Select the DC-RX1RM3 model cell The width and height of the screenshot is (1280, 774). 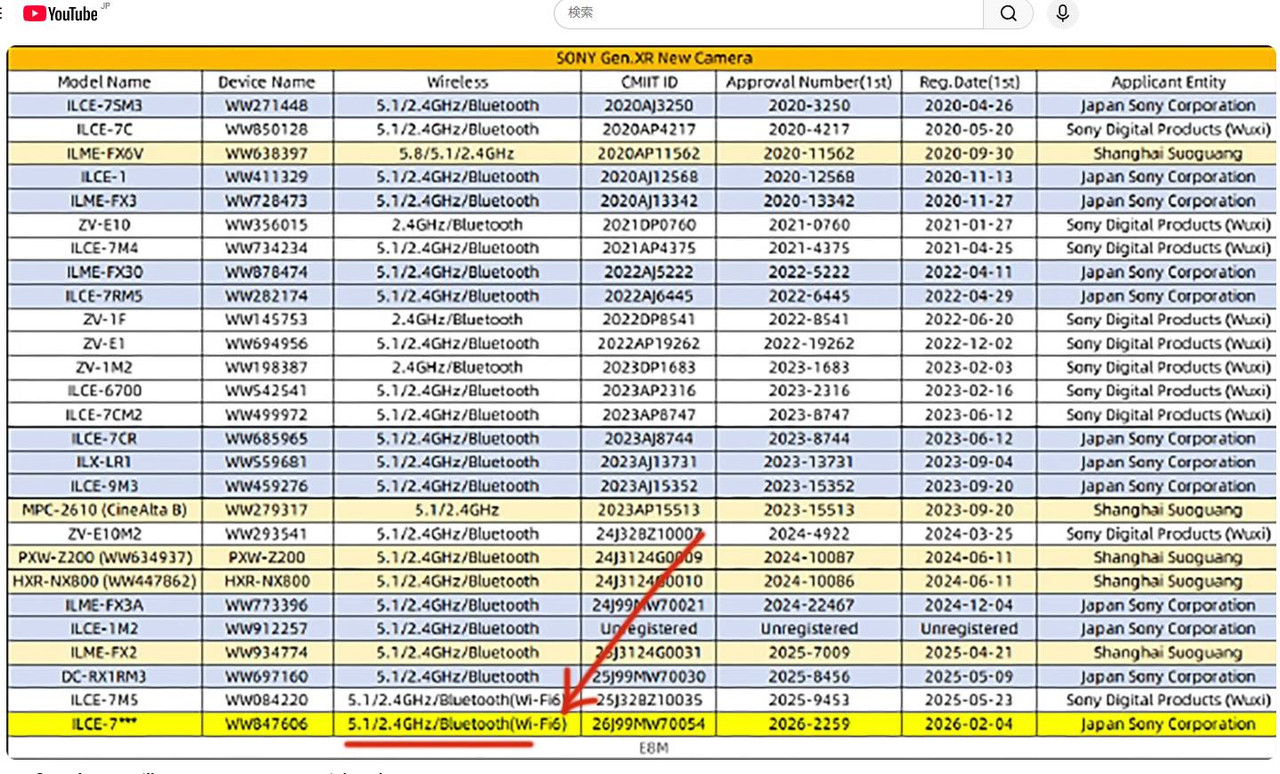coord(104,676)
